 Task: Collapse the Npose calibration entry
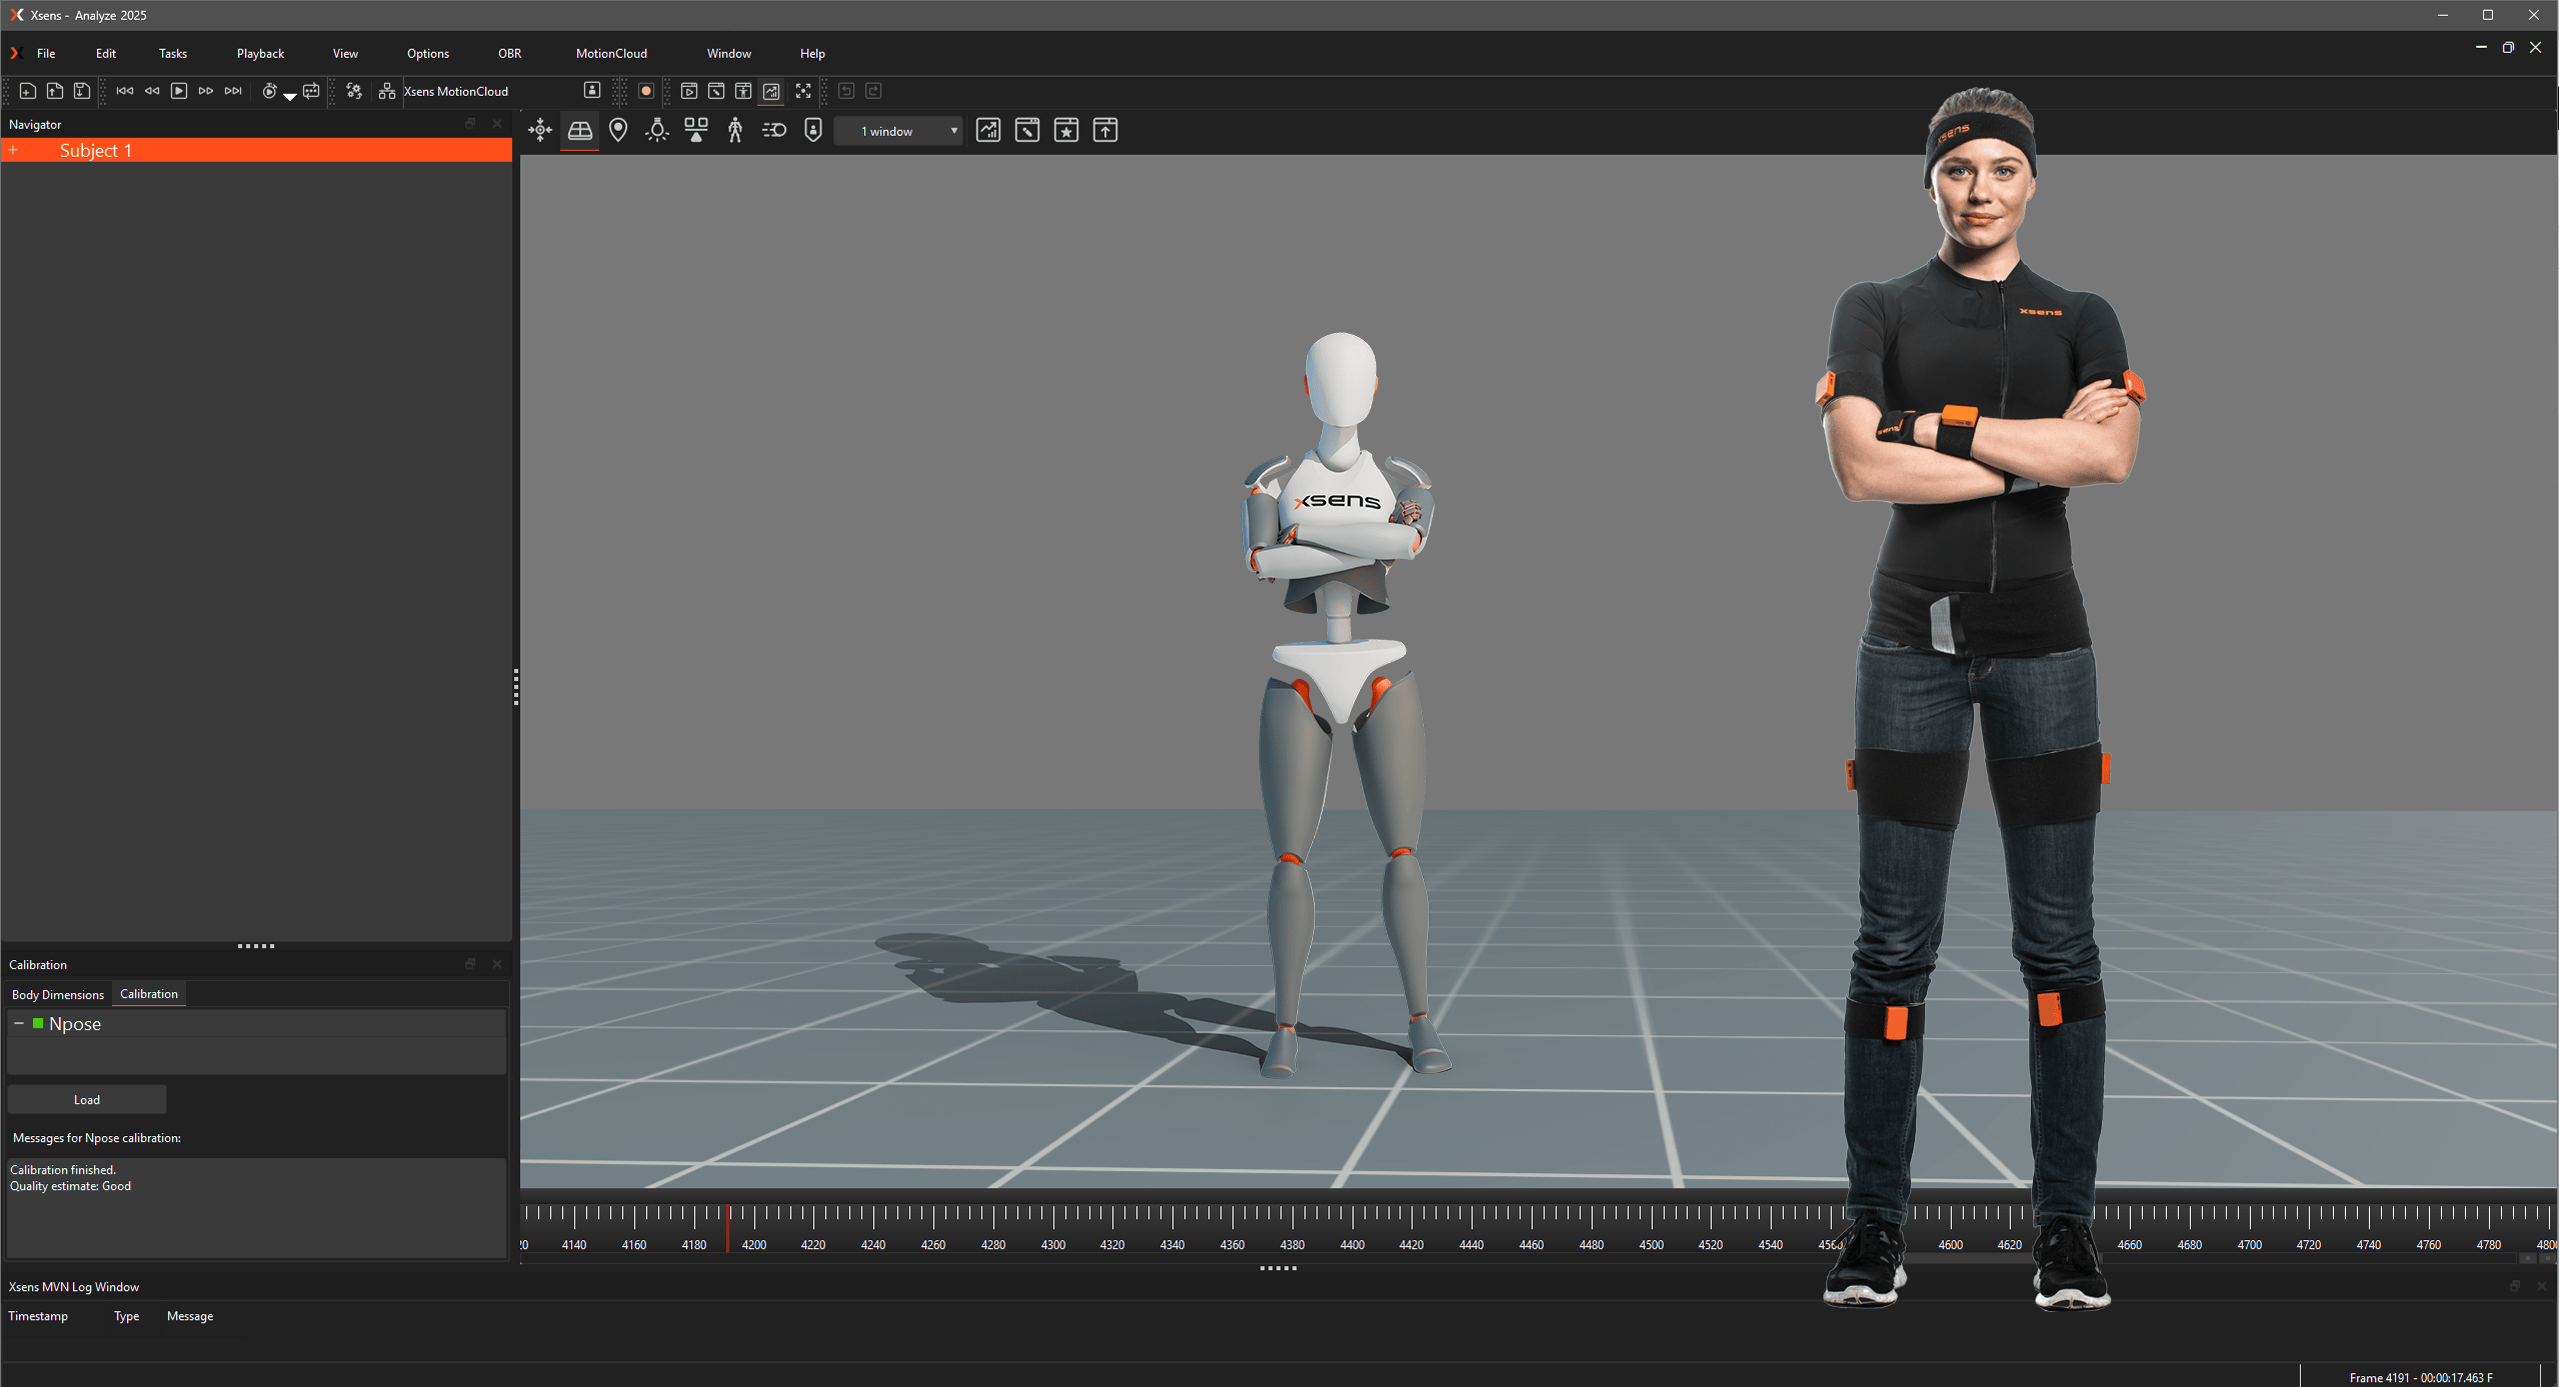click(19, 1023)
